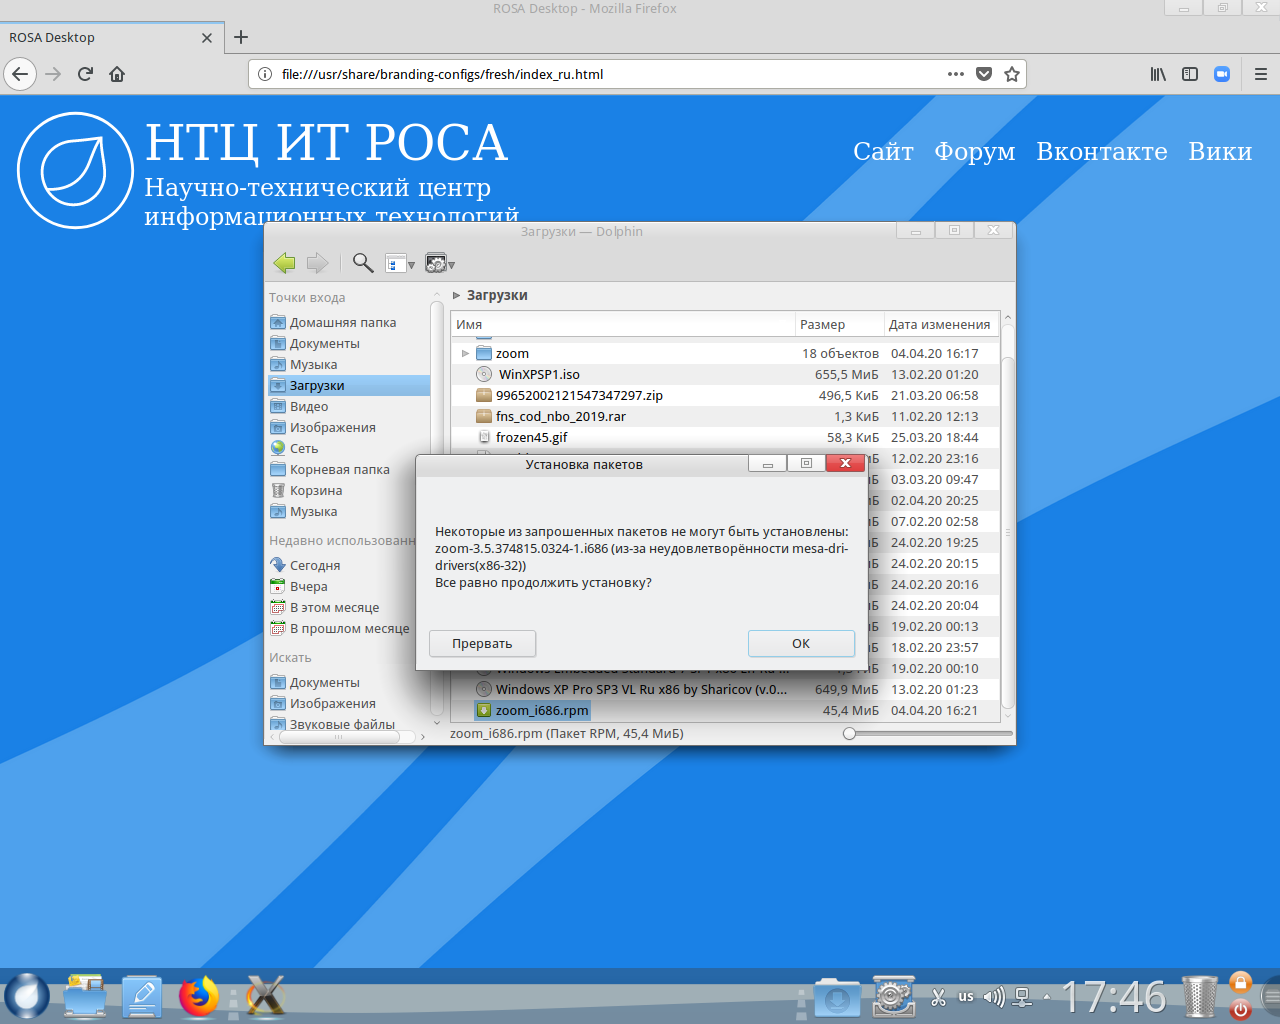Adjust the Dolphin icon zoom slider
The width and height of the screenshot is (1280, 1024).
(x=850, y=734)
